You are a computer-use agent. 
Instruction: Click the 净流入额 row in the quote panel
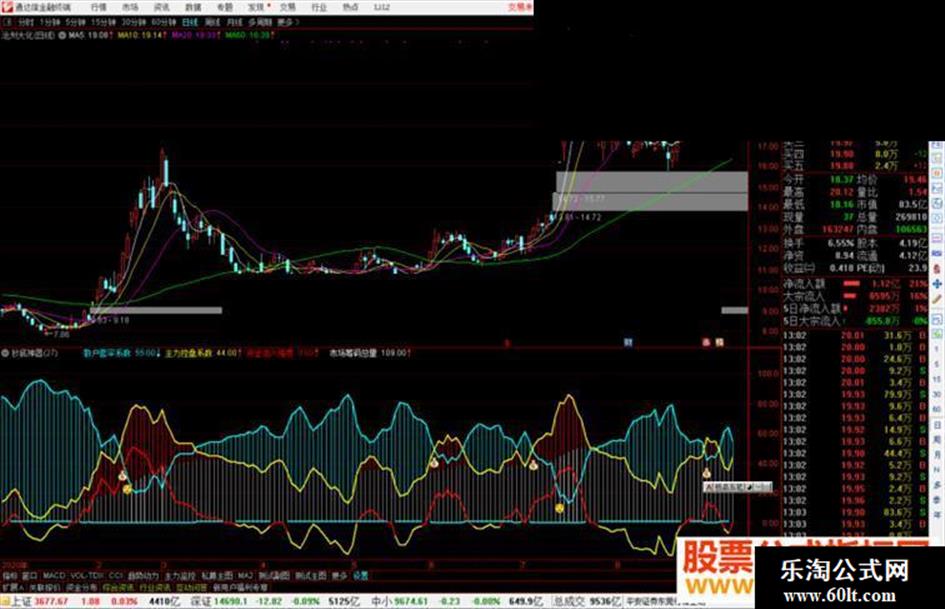click(x=855, y=283)
